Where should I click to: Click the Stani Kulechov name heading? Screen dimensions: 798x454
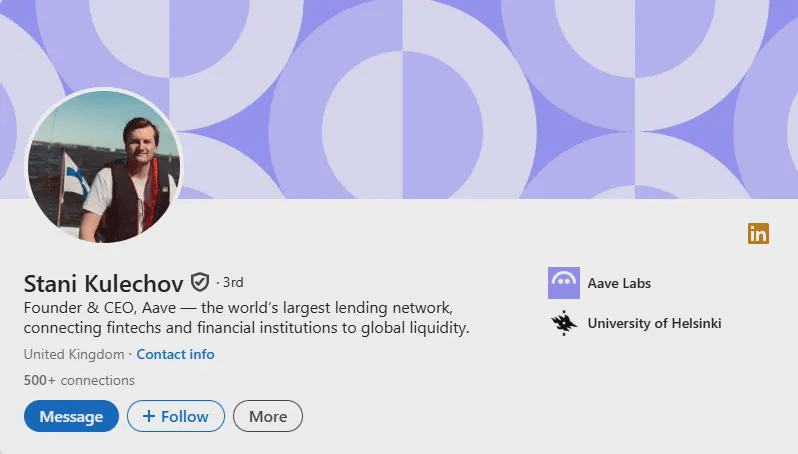103,283
